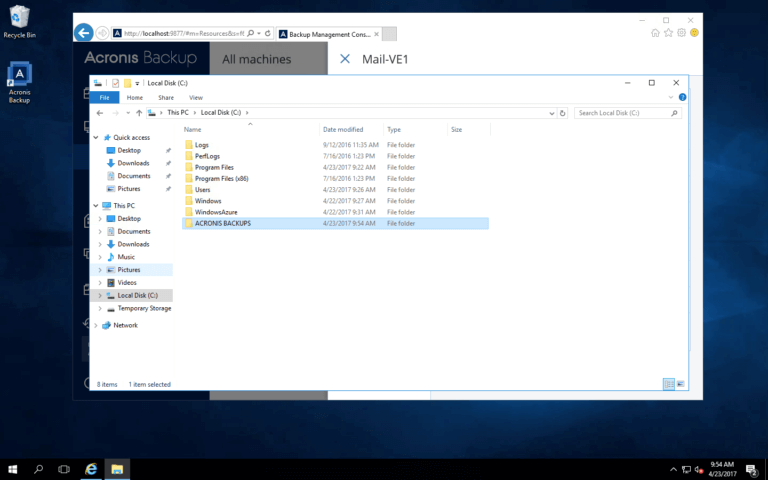Expand the Music node under This PC
This screenshot has width=768, height=480.
(x=100, y=257)
